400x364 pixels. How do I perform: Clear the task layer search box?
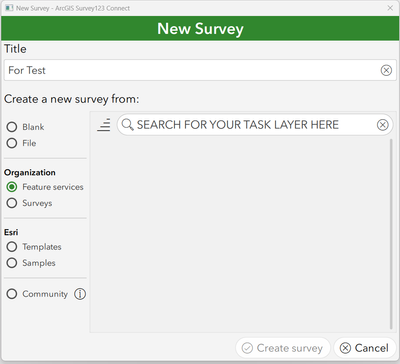(382, 125)
